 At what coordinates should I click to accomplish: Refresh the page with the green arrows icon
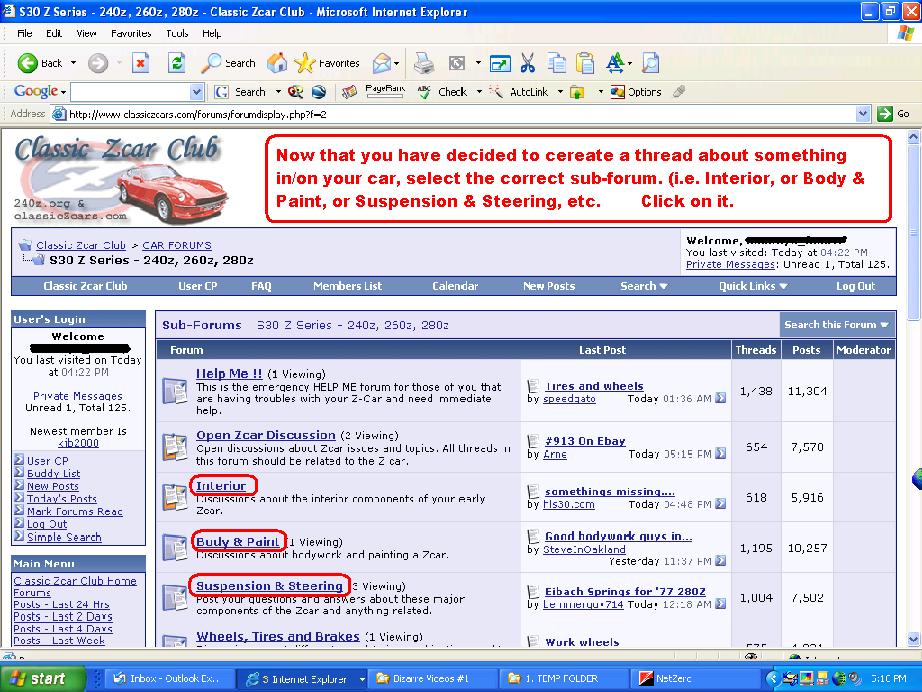click(176, 62)
